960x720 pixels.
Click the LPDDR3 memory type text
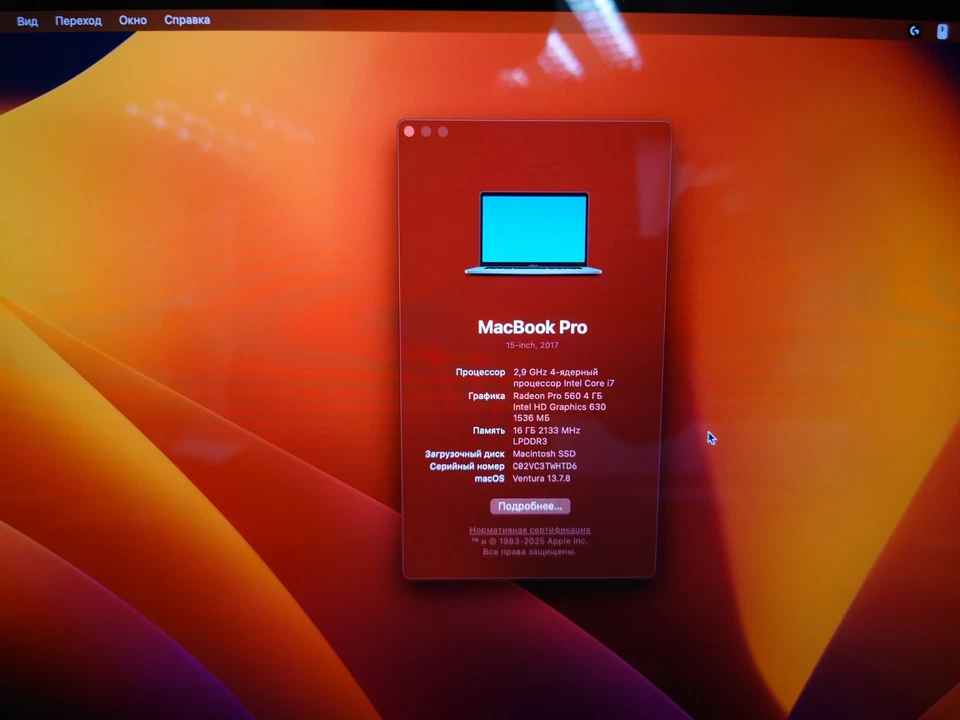530,441
